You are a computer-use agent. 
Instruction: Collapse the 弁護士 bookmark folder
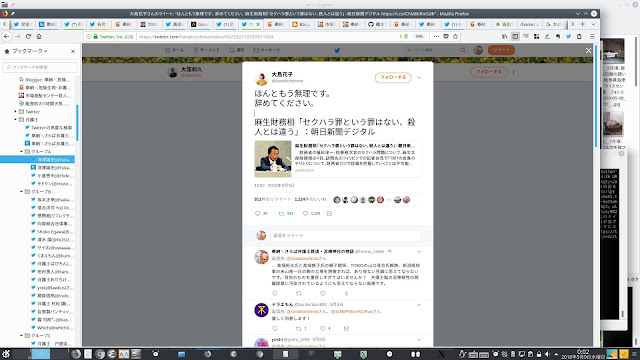(x=16, y=120)
